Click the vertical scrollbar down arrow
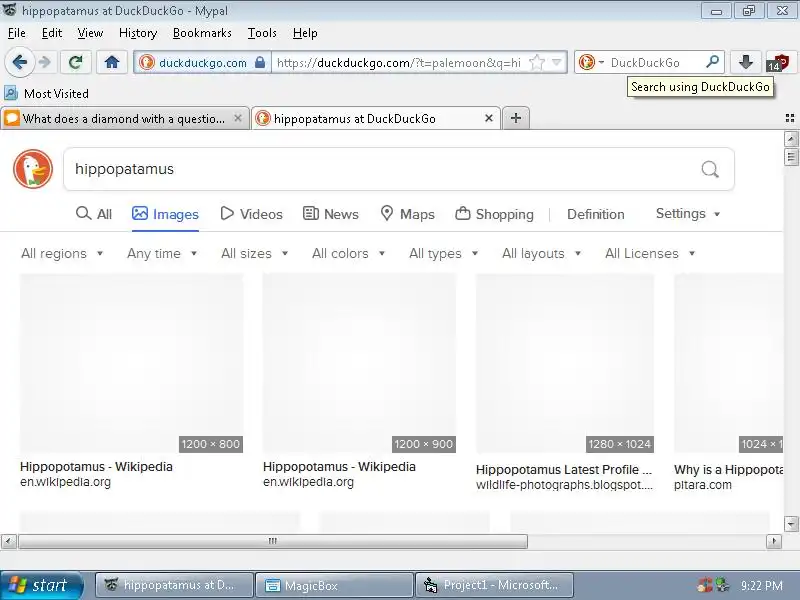 (x=791, y=523)
